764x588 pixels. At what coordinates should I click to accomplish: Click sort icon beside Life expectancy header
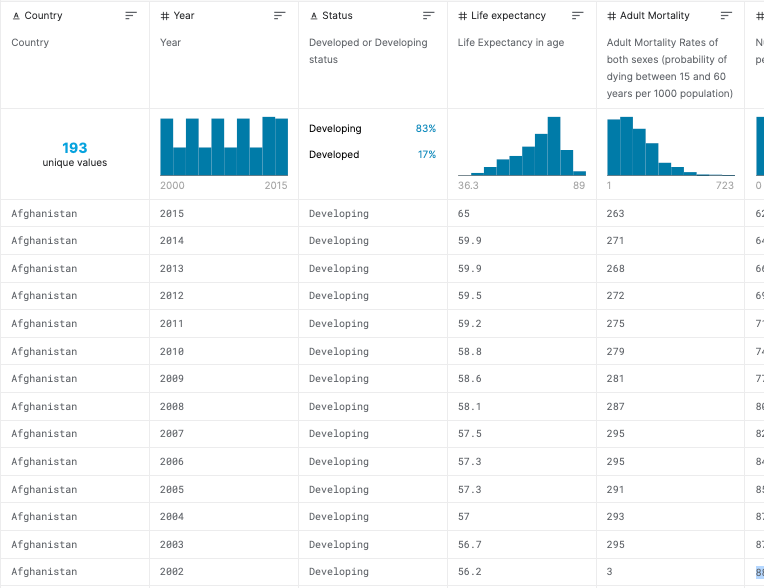coord(578,16)
